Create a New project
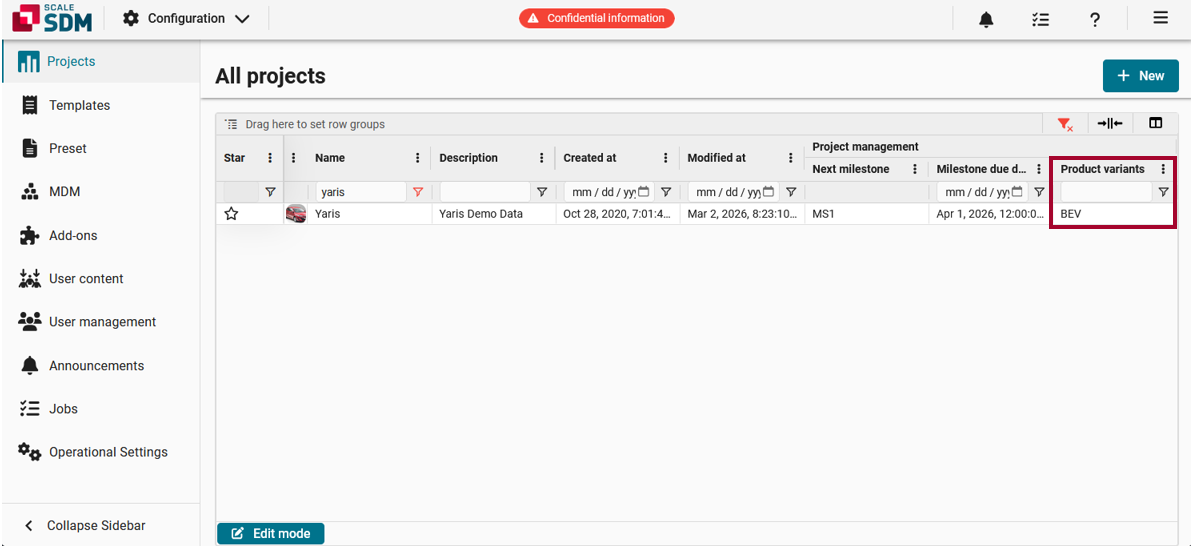This screenshot has height=555, width=1192. coord(1140,76)
